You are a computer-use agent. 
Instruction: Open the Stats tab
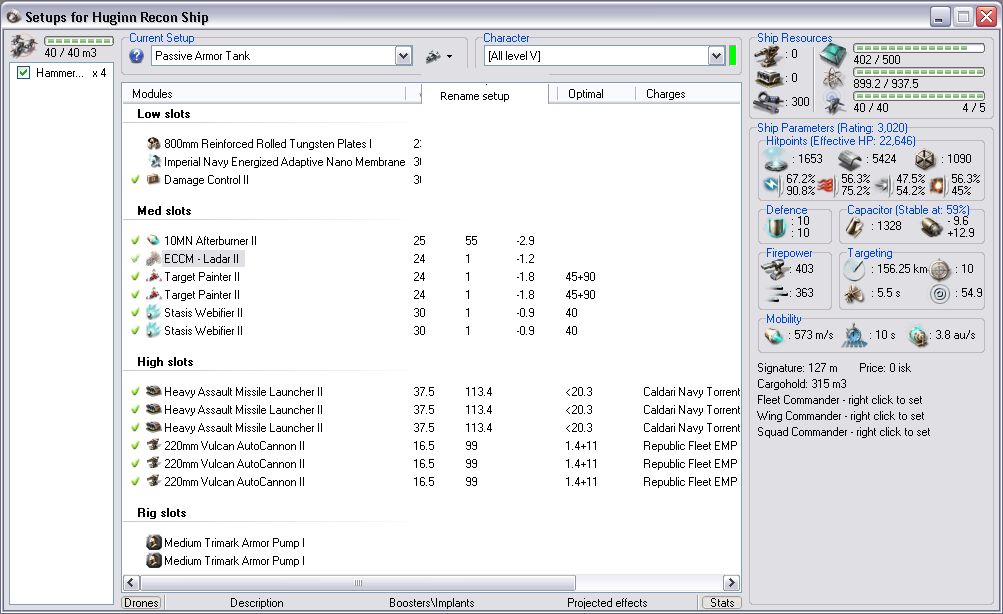pyautogui.click(x=722, y=602)
